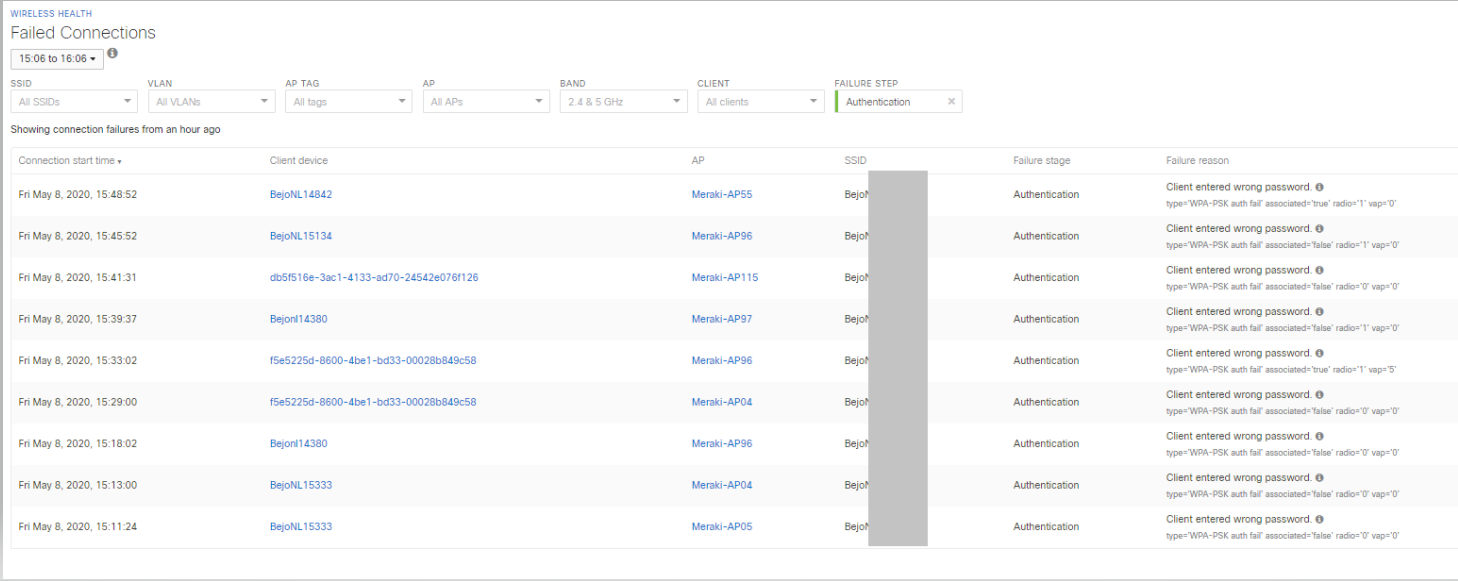Screen dimensions: 1458x581
Task: Open the All clients dropdown
Action: [x=760, y=101]
